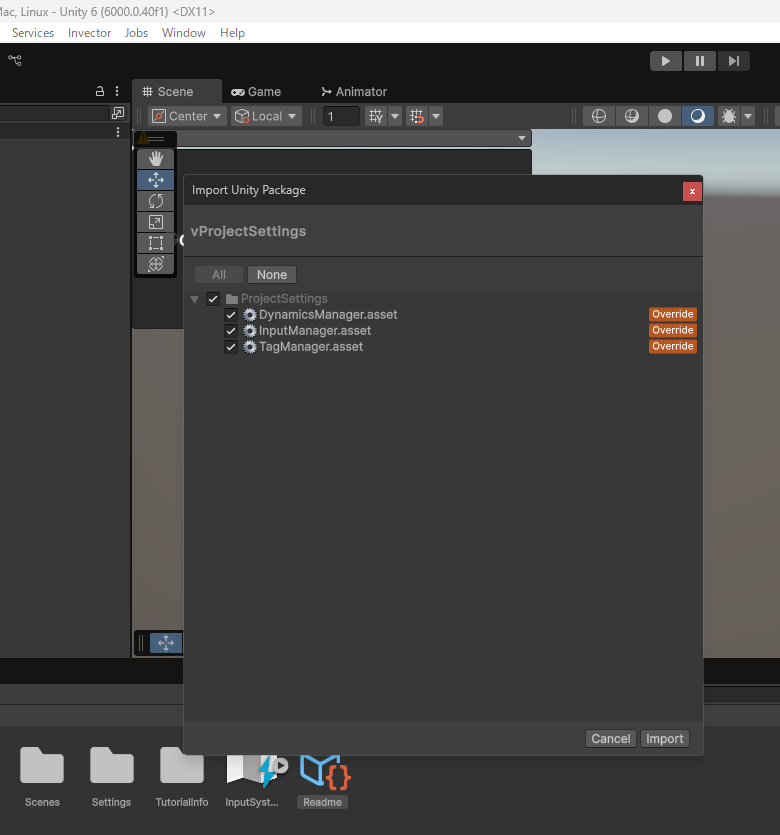Uncheck the DynamicsManager.asset checkbox
The height and width of the screenshot is (835, 780).
tap(231, 315)
